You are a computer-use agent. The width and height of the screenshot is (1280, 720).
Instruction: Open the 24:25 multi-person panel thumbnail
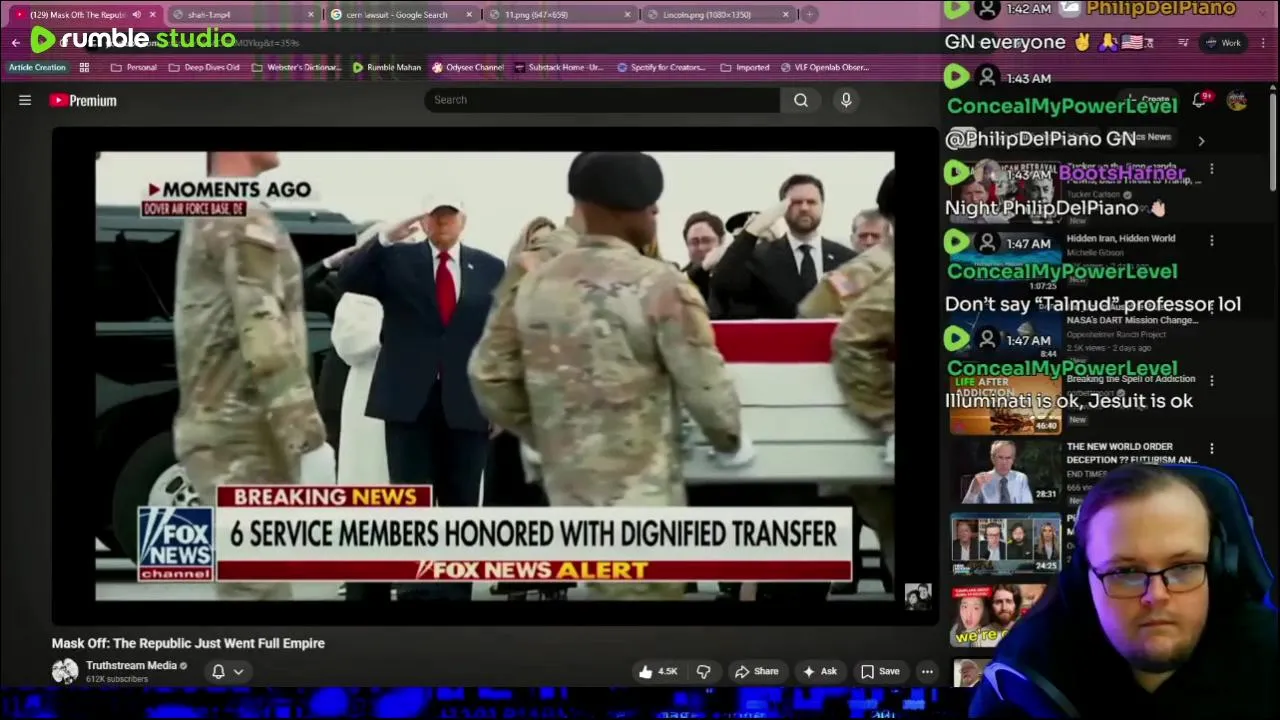pyautogui.click(x=1005, y=543)
